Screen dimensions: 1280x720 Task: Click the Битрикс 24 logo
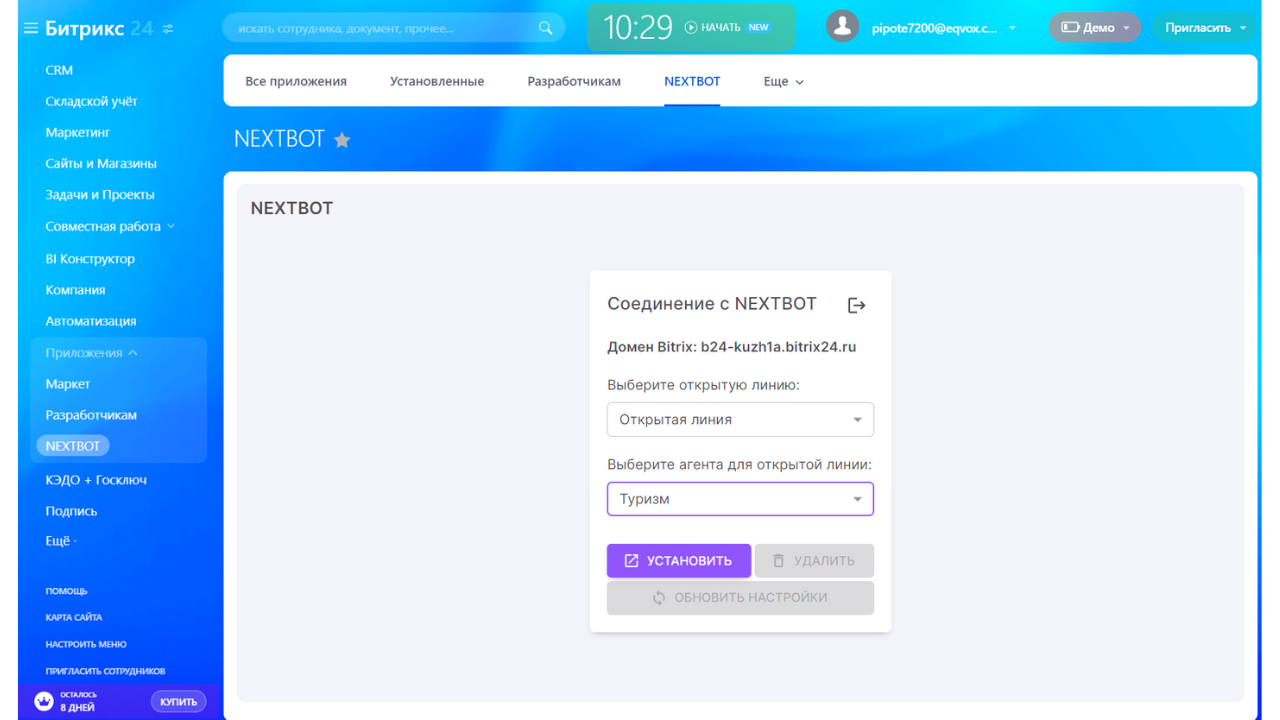99,28
